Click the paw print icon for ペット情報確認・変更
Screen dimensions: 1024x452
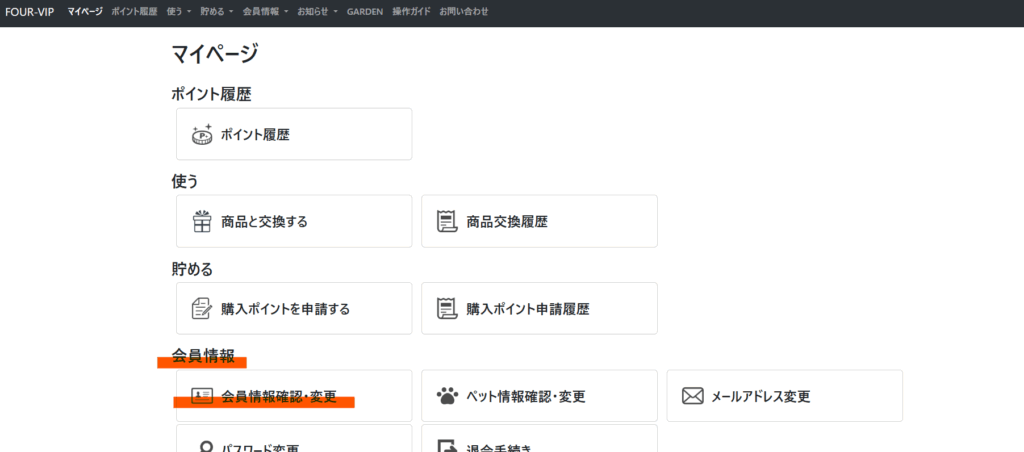[x=447, y=395]
